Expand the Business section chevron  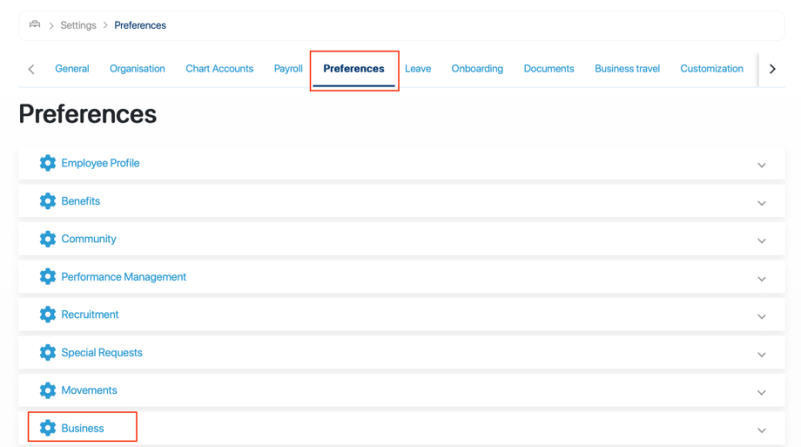tap(762, 430)
